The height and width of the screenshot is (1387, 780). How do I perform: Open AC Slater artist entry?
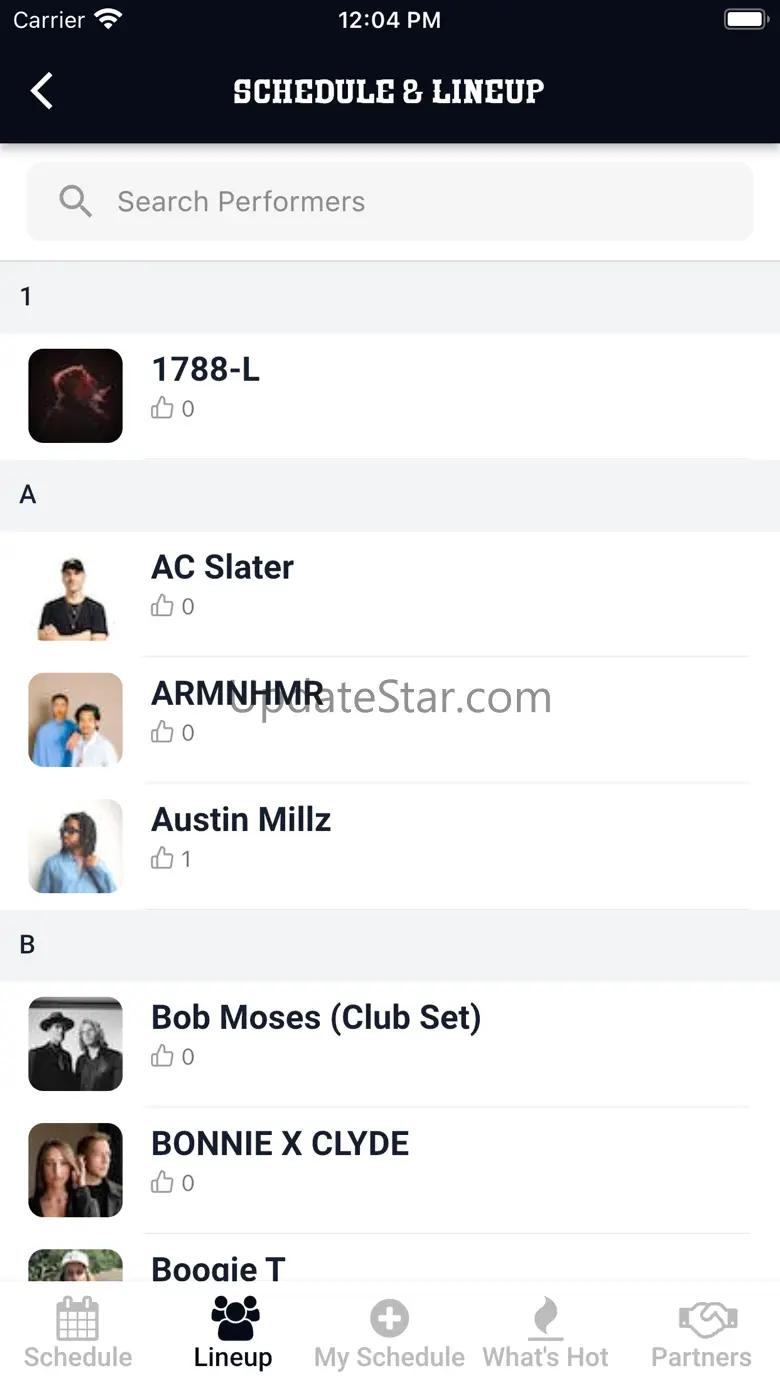coord(390,594)
